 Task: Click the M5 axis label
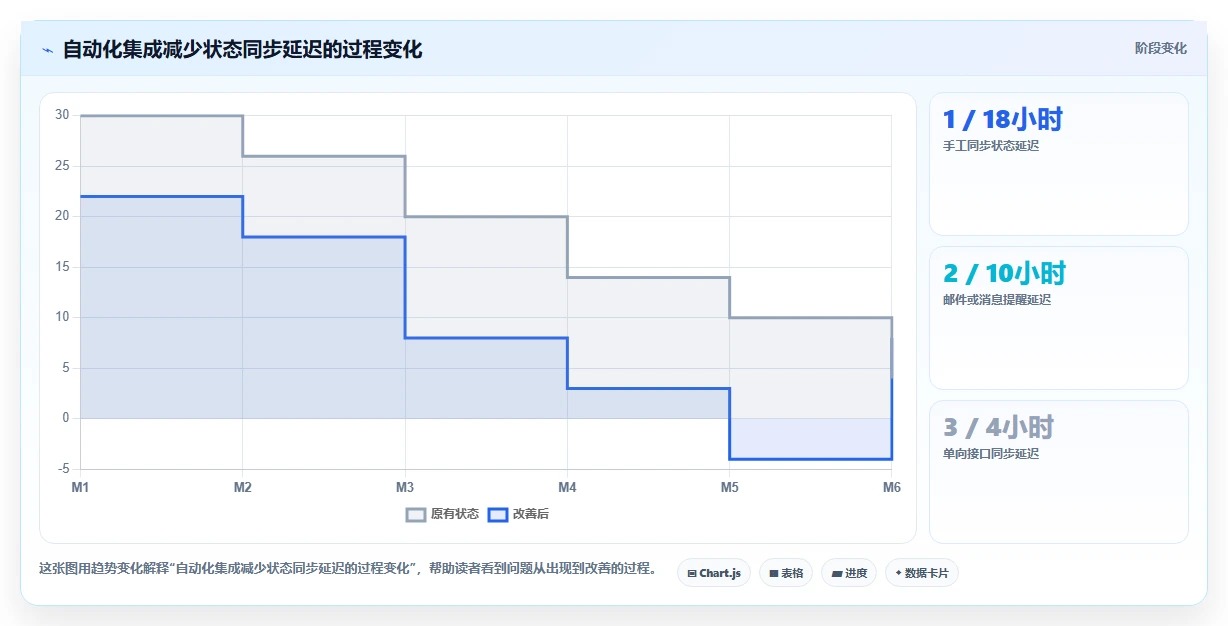[729, 487]
